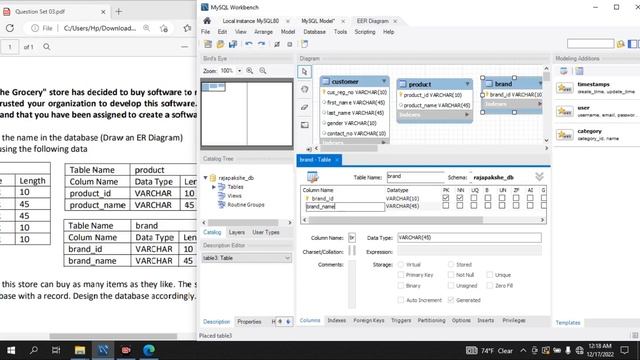Redo the action in Workbench toolbar
The image size is (640, 360).
(x=261, y=44)
